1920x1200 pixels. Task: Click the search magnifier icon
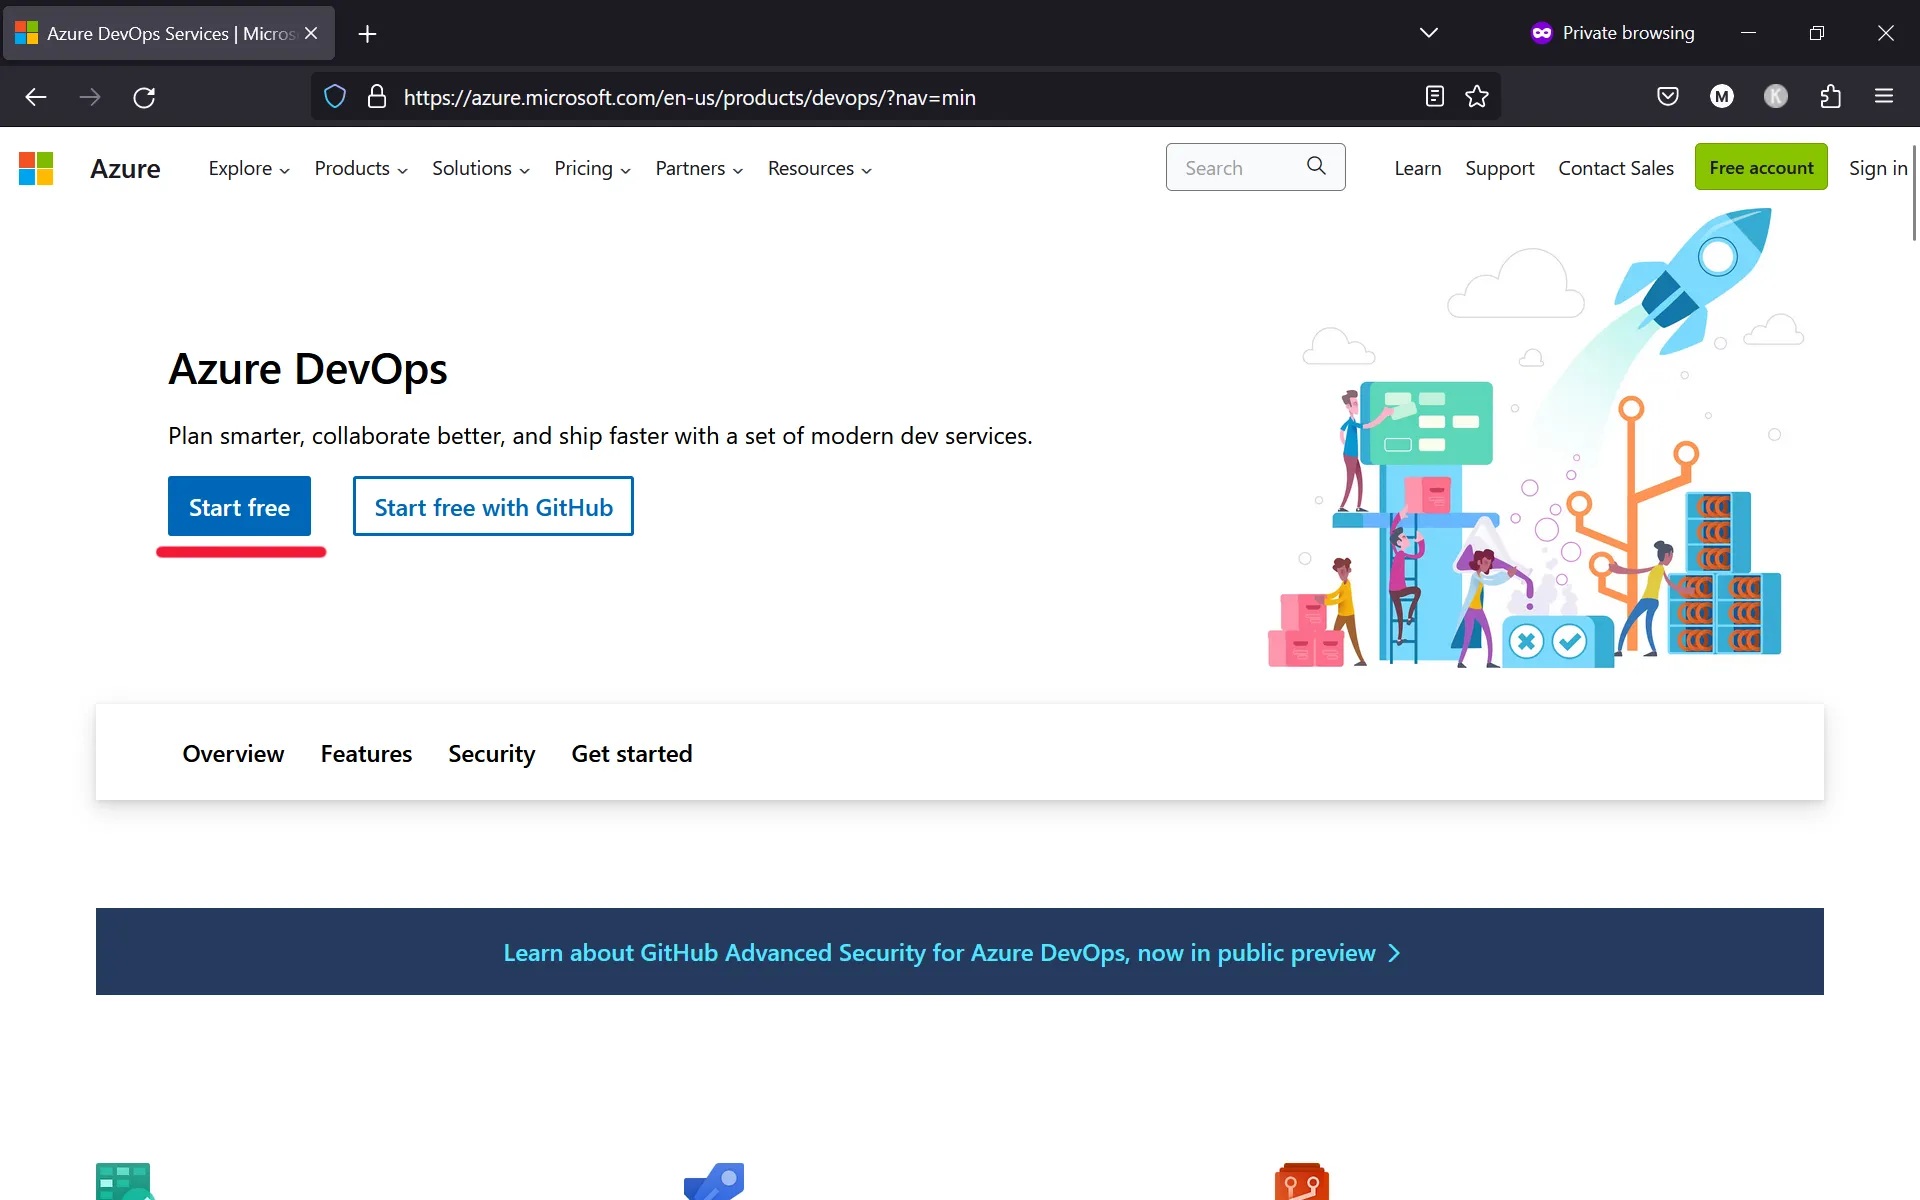click(1316, 166)
